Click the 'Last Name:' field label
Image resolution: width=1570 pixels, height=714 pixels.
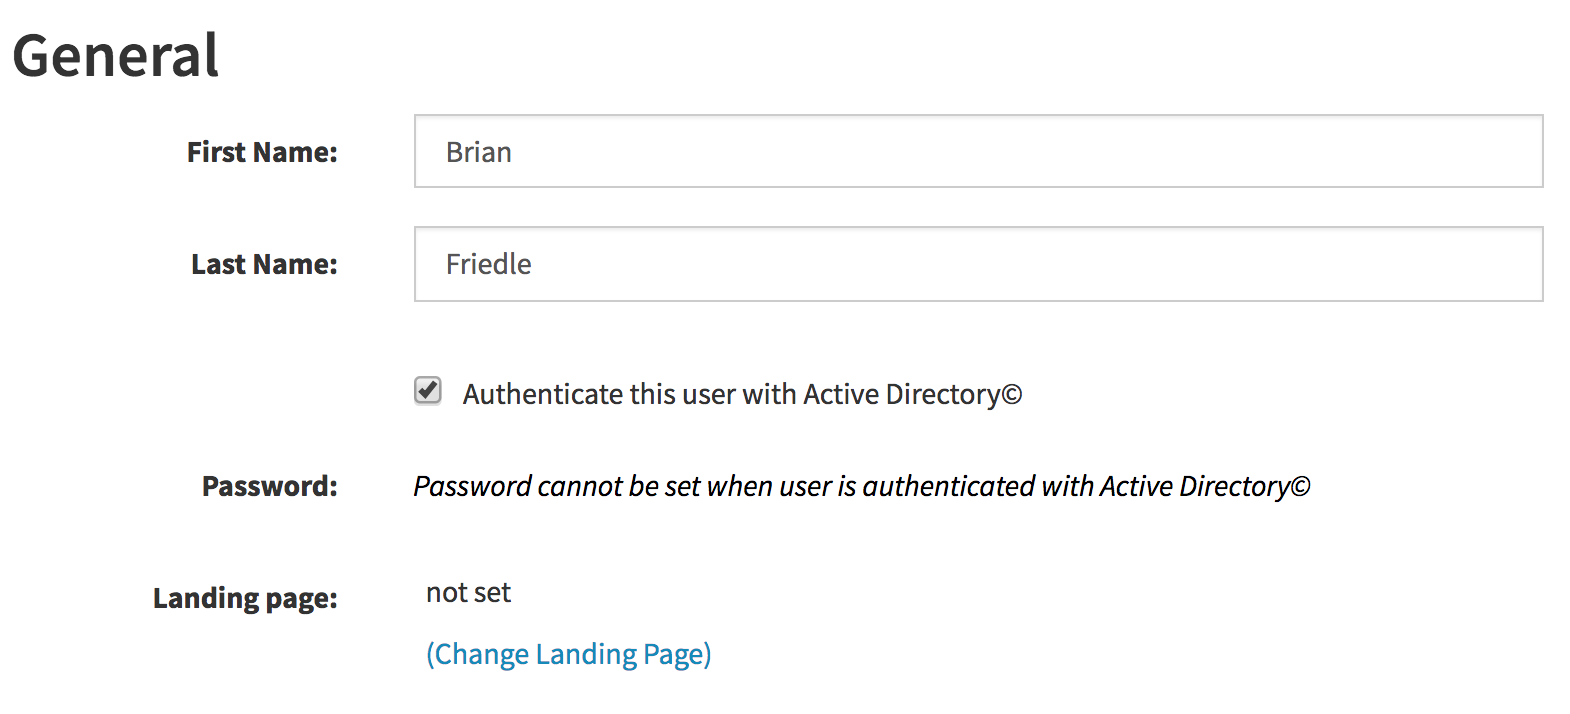click(x=264, y=264)
